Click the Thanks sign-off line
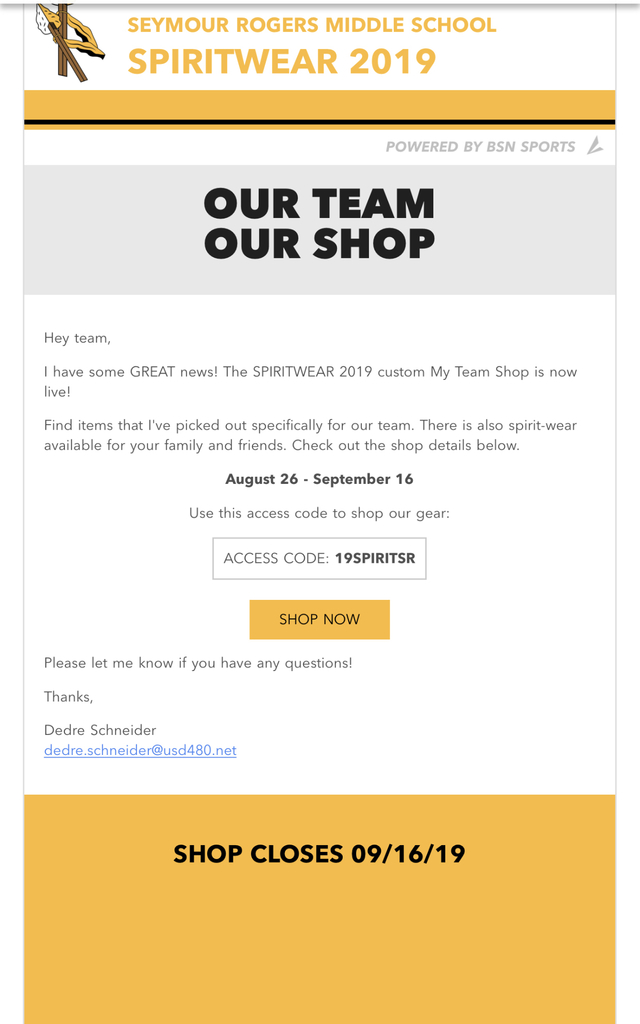The image size is (640, 1024). [x=68, y=696]
